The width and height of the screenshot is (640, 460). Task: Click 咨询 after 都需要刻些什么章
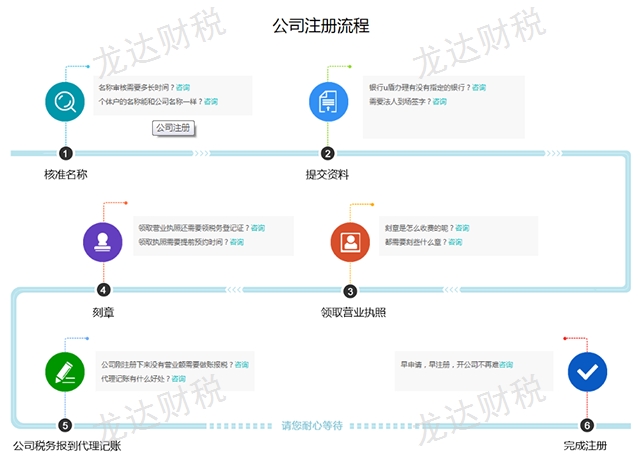(455, 242)
